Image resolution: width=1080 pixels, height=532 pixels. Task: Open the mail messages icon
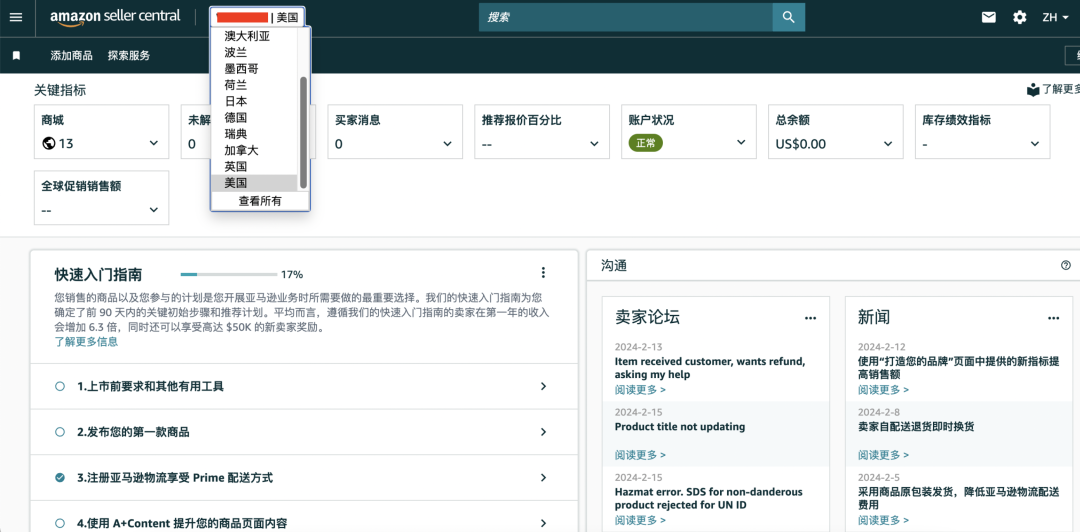[989, 17]
